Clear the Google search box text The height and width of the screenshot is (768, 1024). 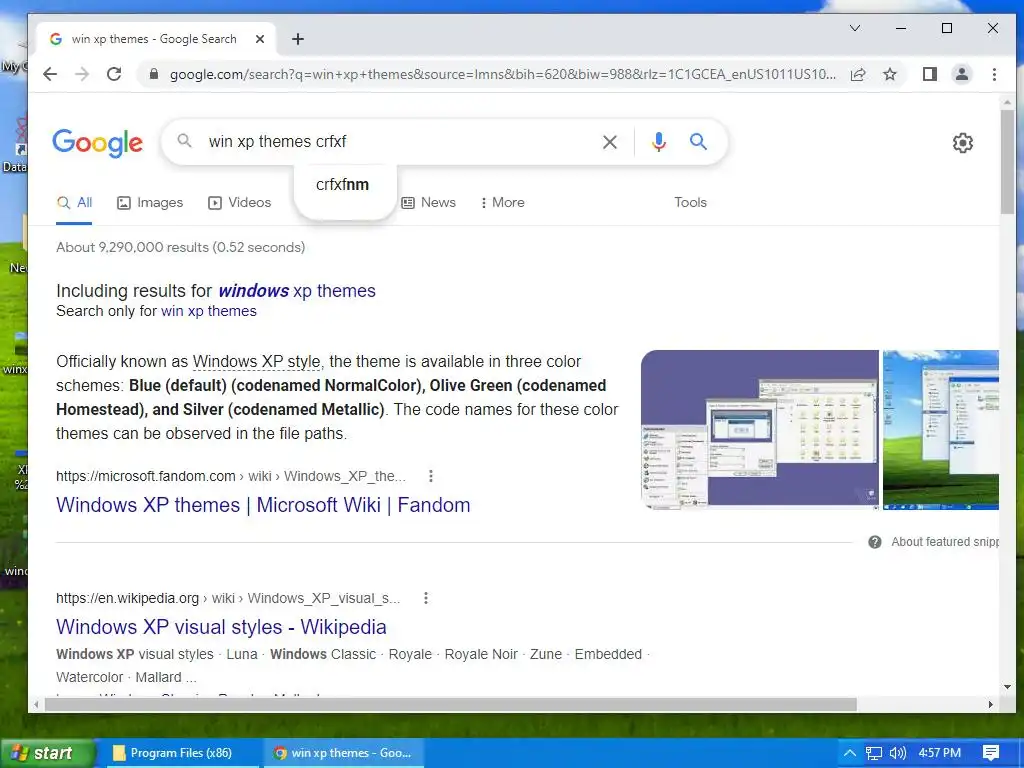pyautogui.click(x=609, y=142)
